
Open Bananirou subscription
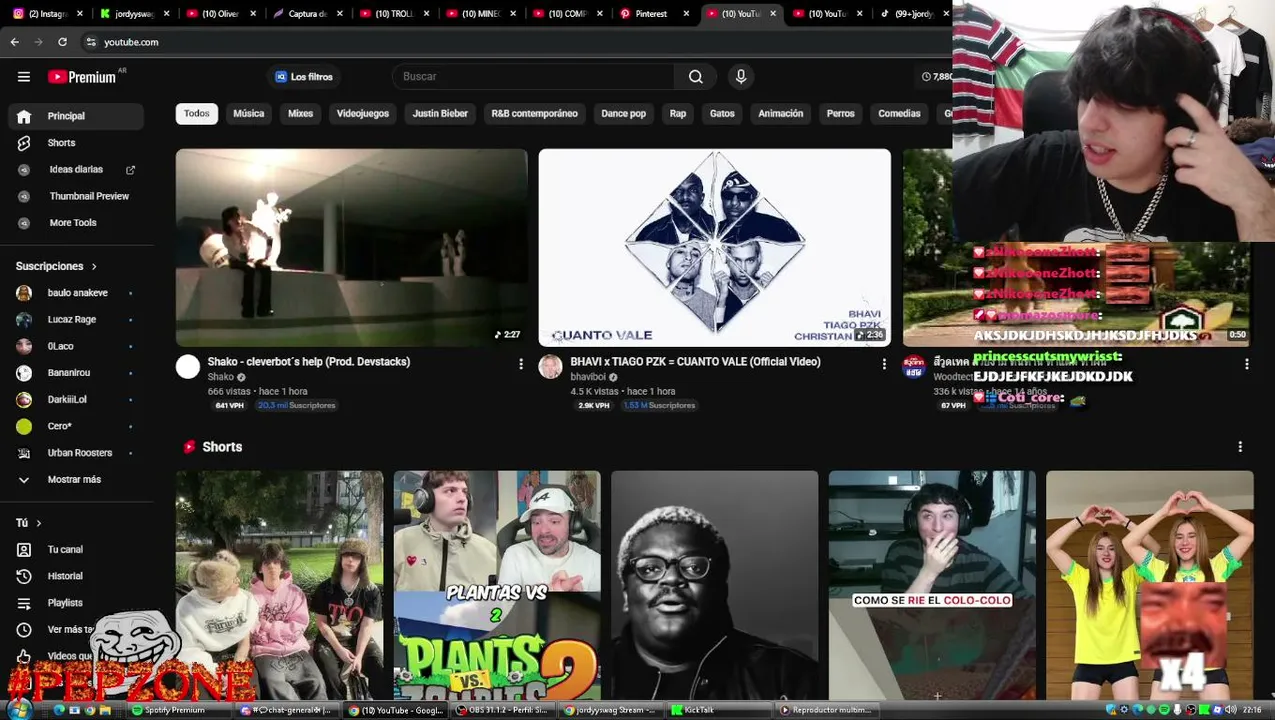[76, 373]
